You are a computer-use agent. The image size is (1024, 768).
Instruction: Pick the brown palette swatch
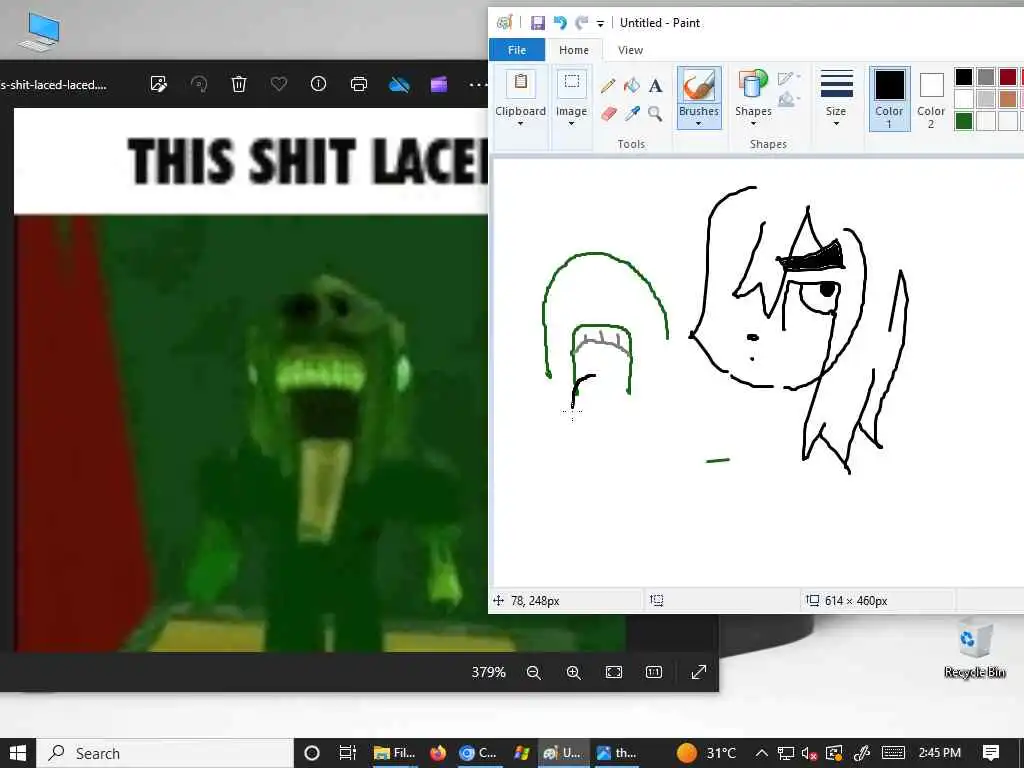pos(1008,99)
